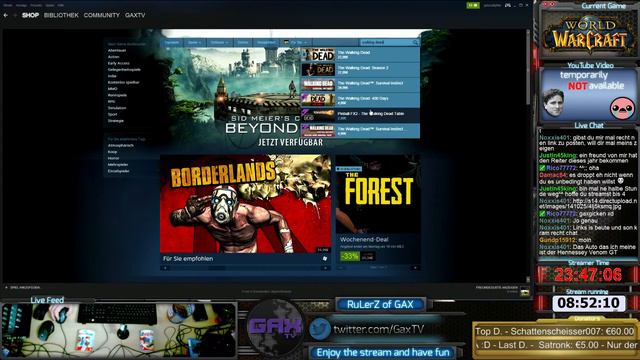
Task: Click next arrow of recommended carousel
Action: pyautogui.click(x=326, y=268)
